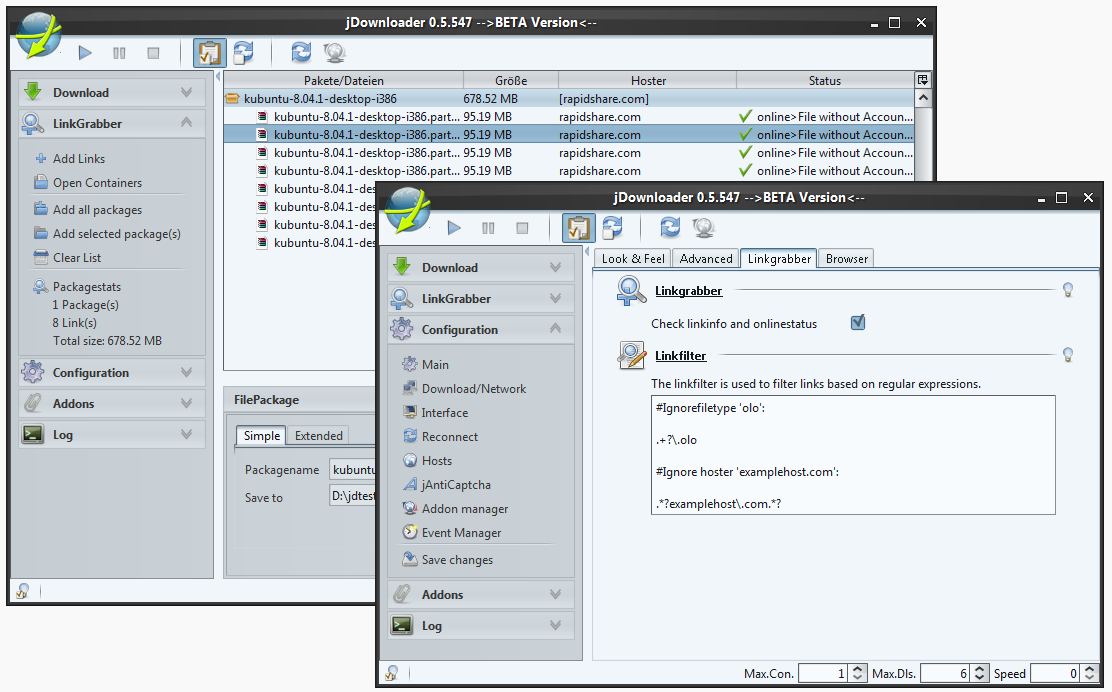Toggle the clipboard monitor icon in front window
The height and width of the screenshot is (692, 1112).
[x=579, y=228]
